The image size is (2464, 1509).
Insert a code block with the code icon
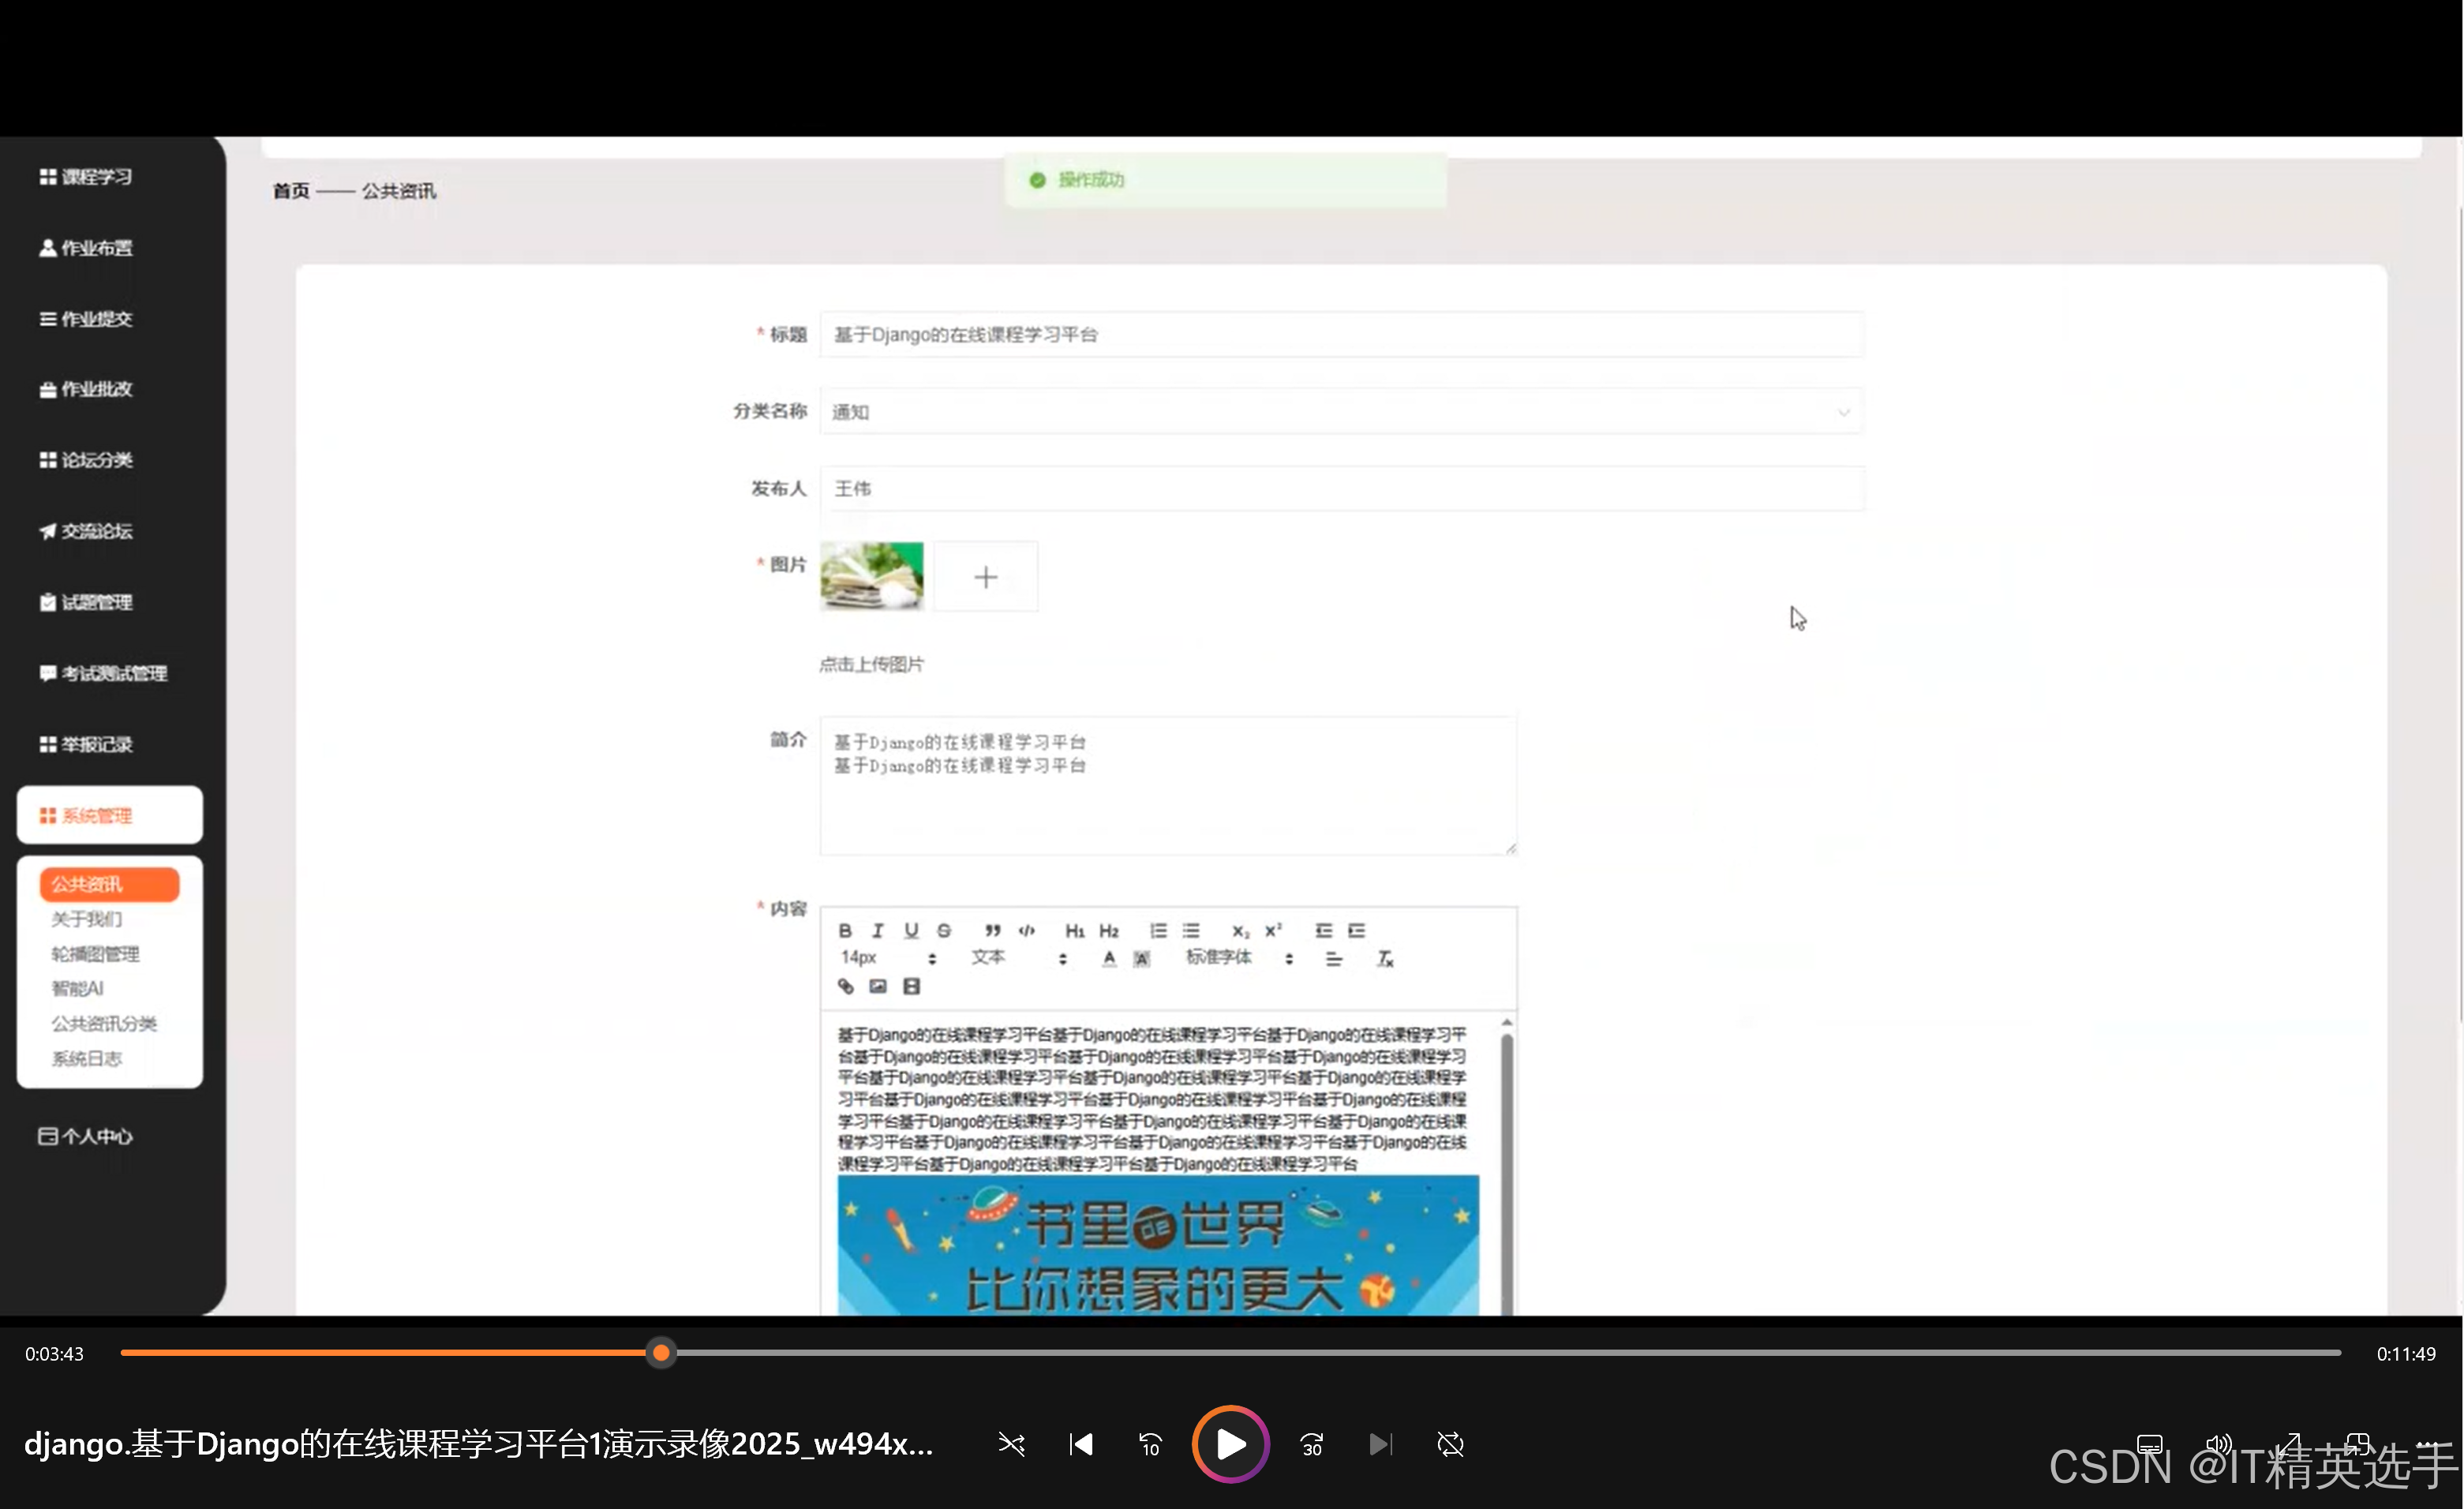[x=1027, y=930]
